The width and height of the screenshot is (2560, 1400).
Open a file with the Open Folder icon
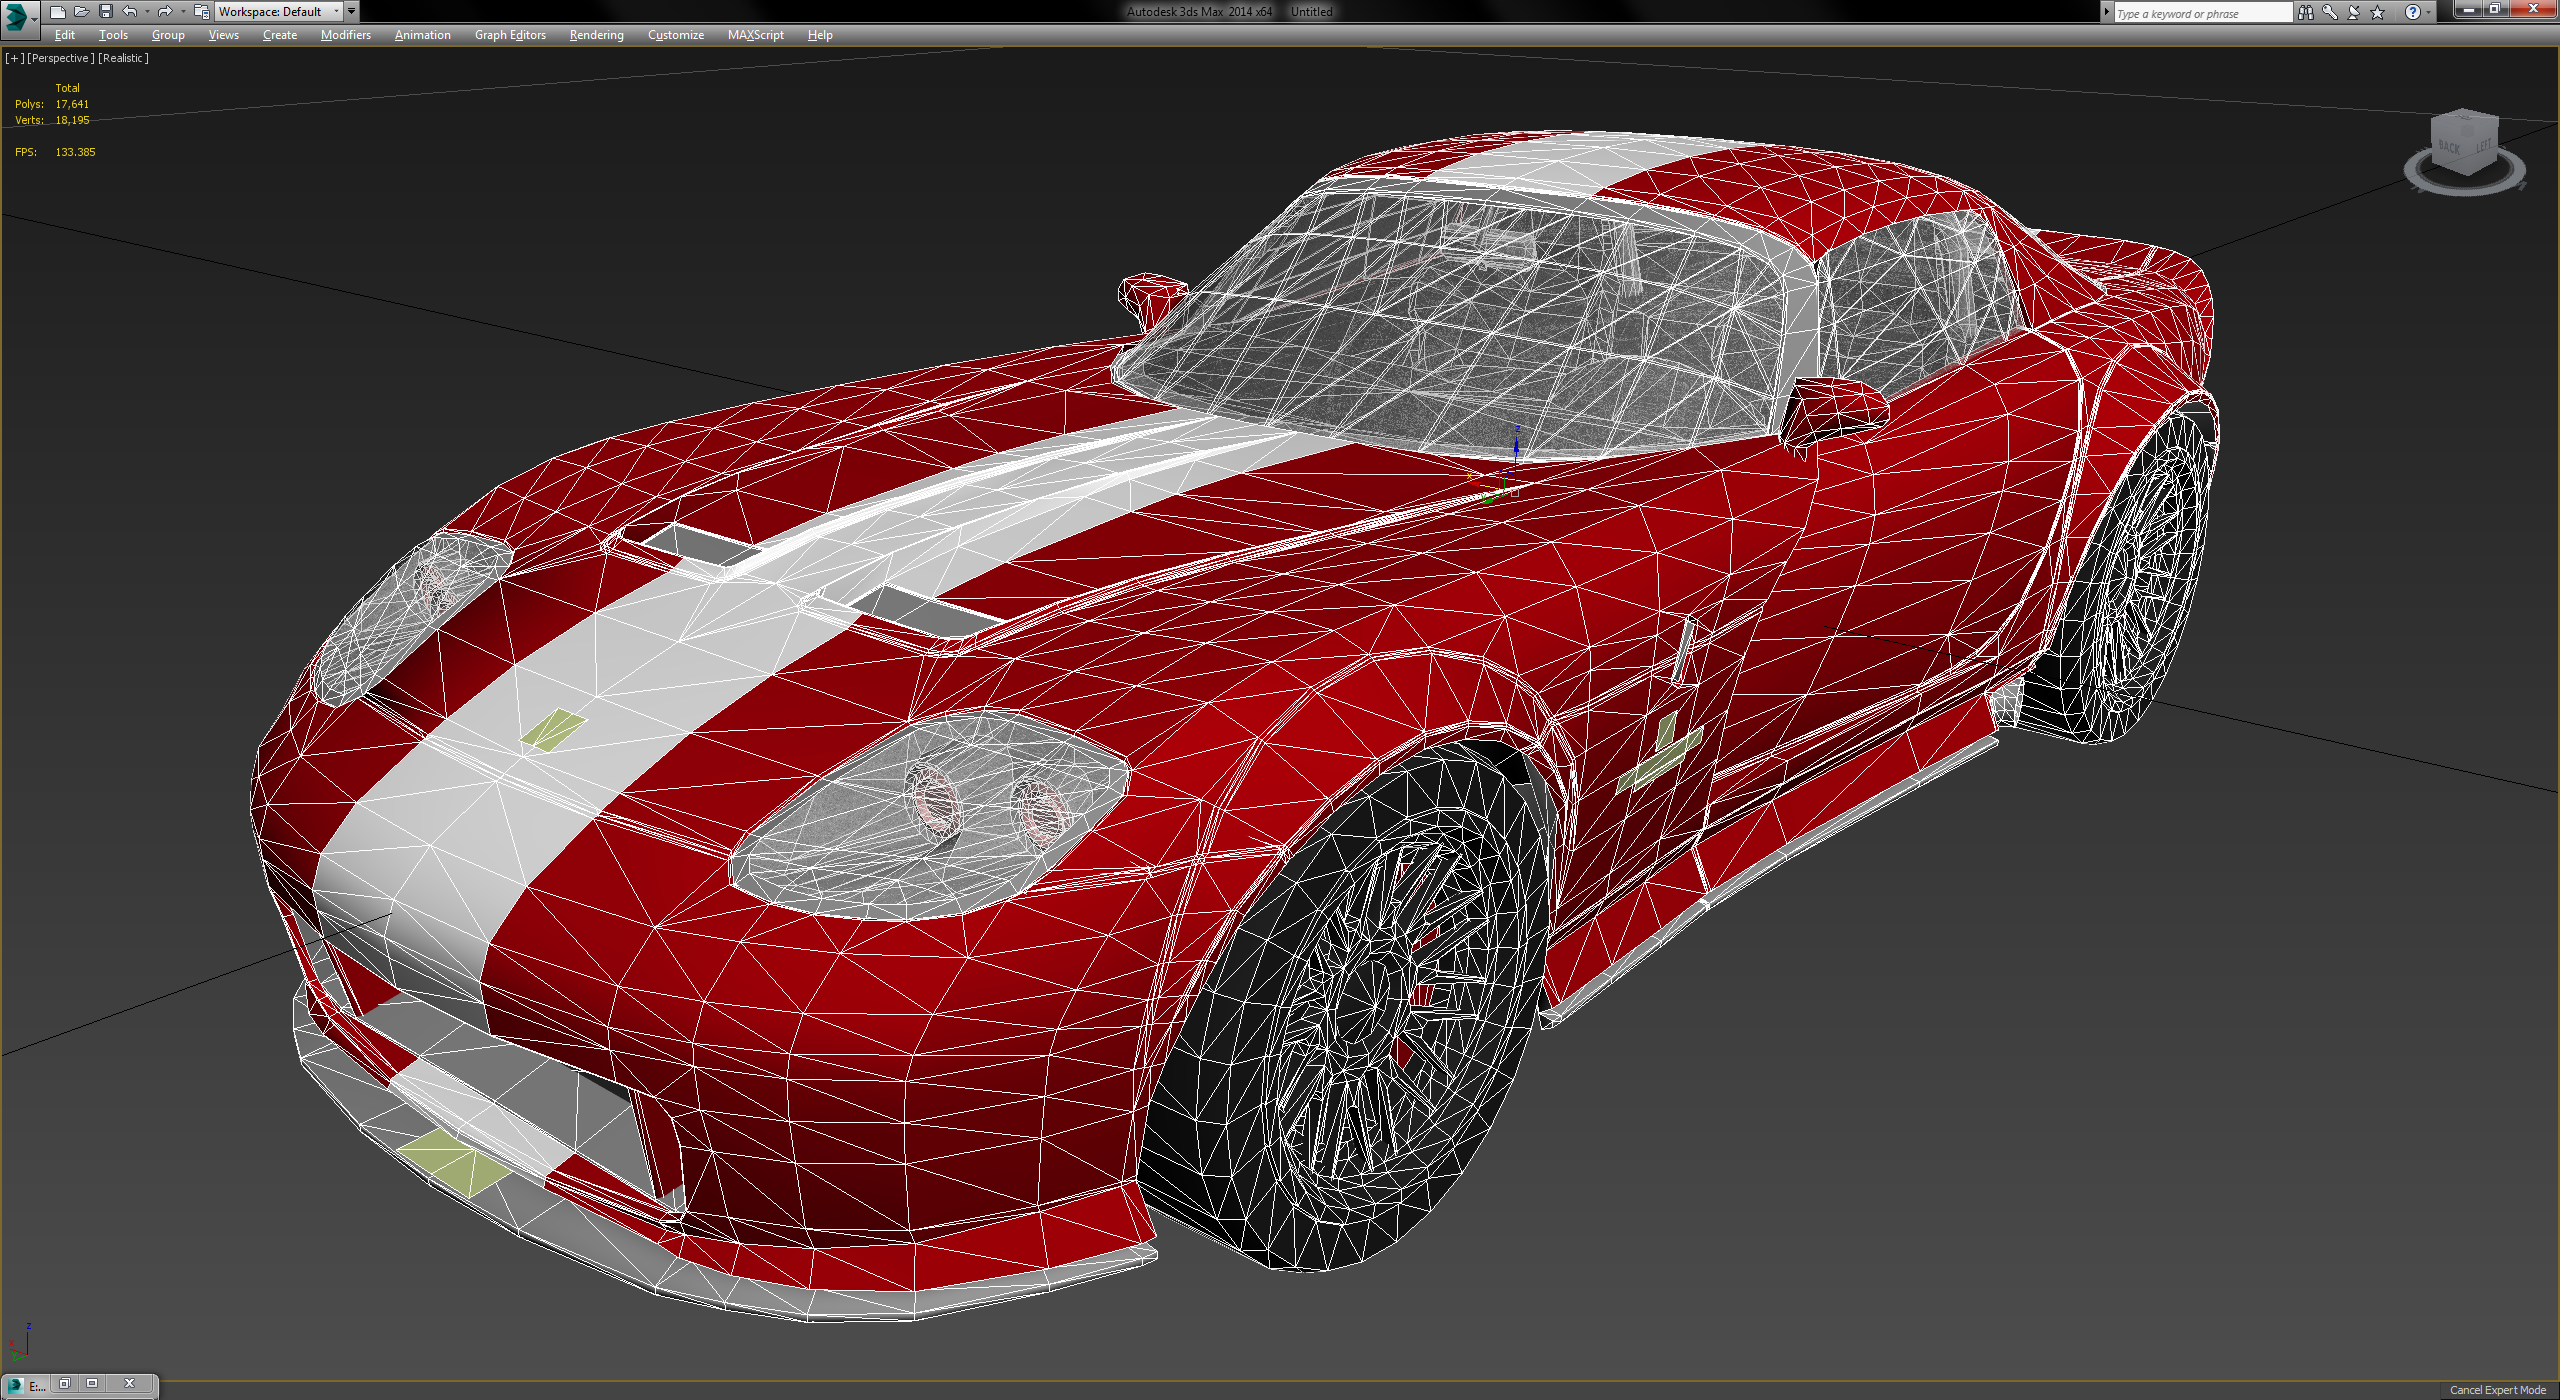coord(83,11)
